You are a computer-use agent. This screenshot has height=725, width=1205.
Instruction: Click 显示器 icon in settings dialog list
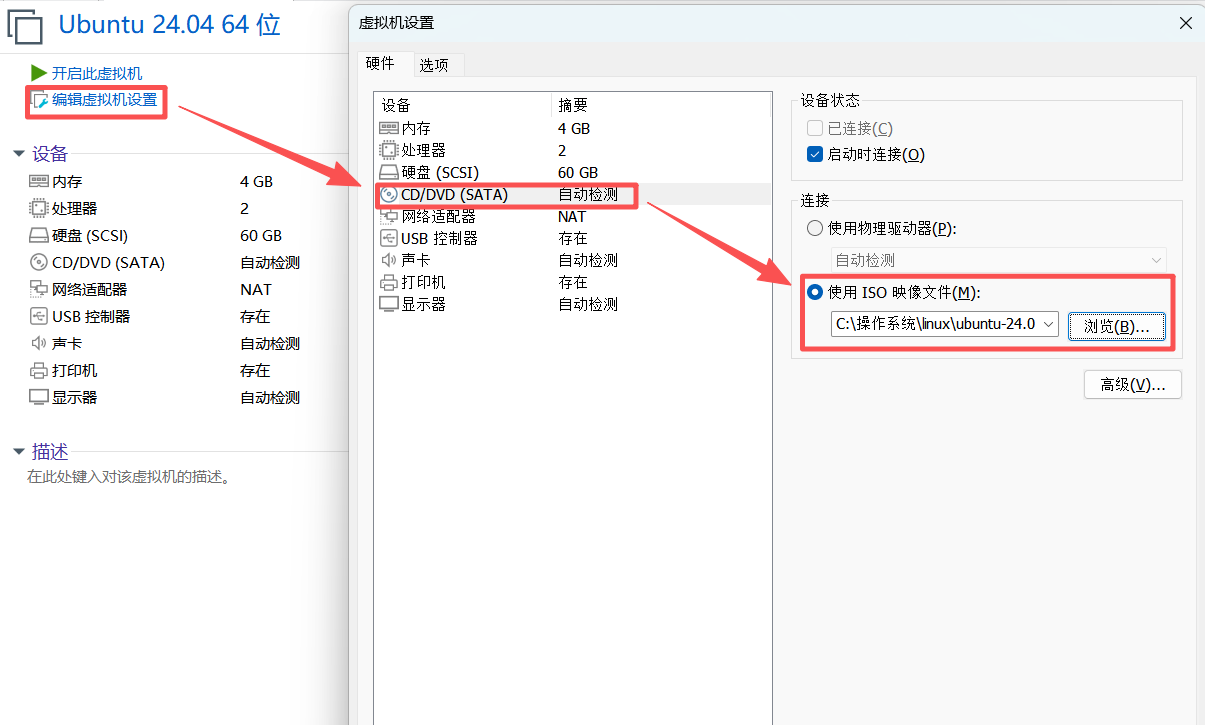click(x=389, y=304)
